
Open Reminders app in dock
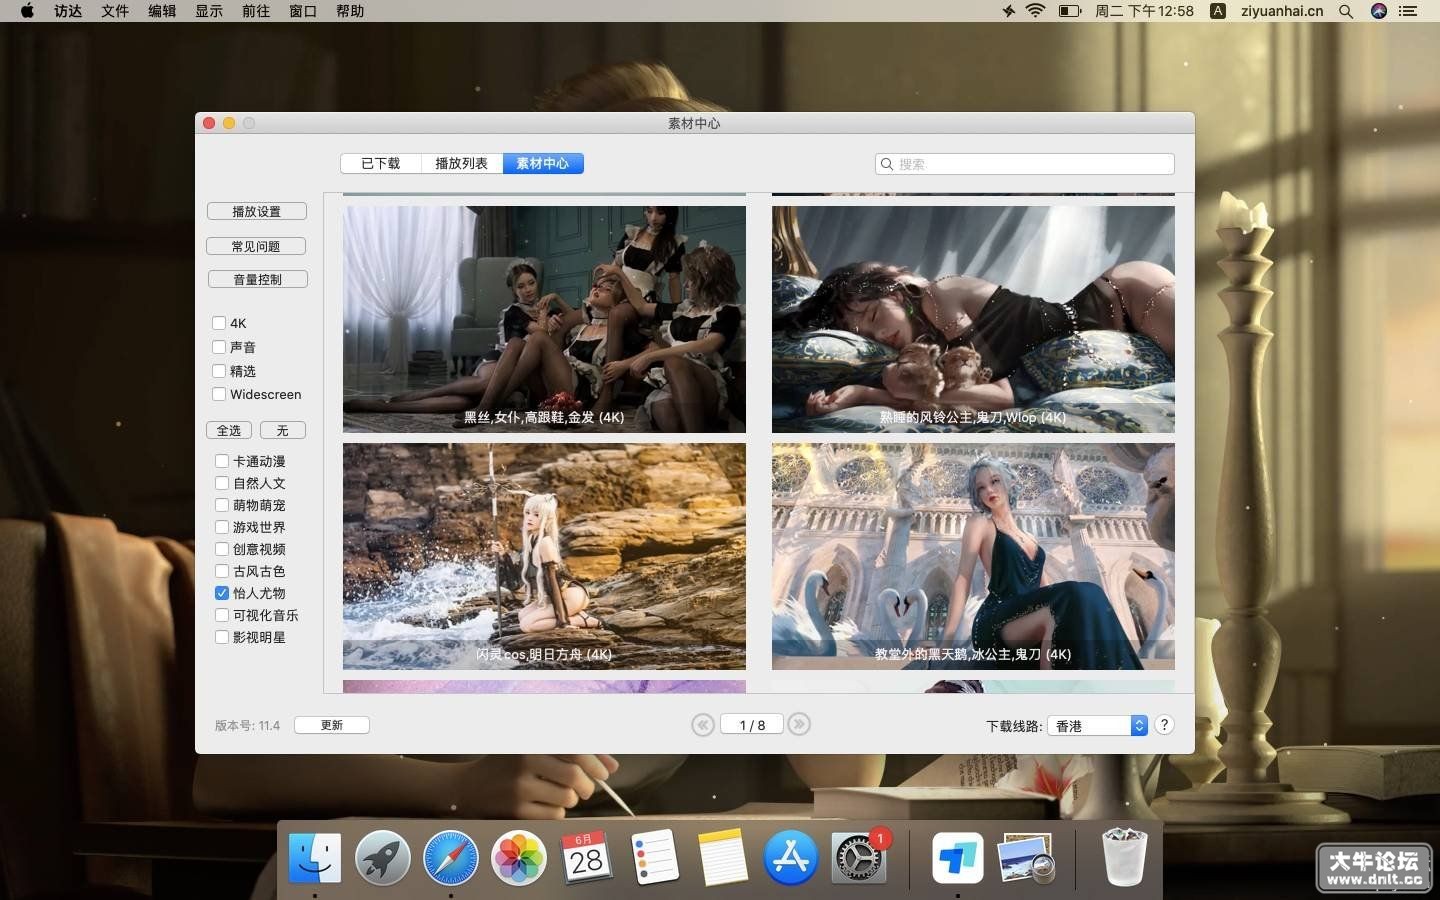pos(655,858)
